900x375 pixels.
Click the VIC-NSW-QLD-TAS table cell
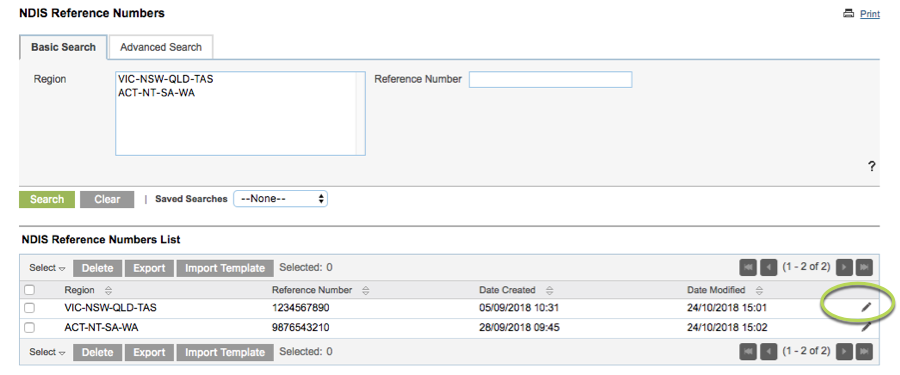[x=110, y=308]
